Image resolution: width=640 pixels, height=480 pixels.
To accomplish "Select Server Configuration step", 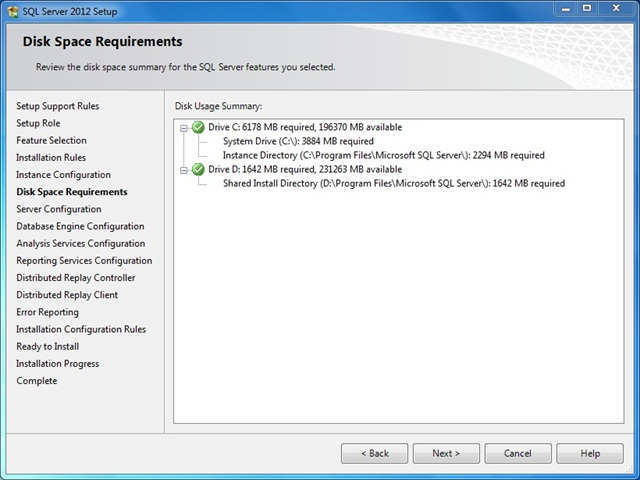I will pyautogui.click(x=59, y=209).
